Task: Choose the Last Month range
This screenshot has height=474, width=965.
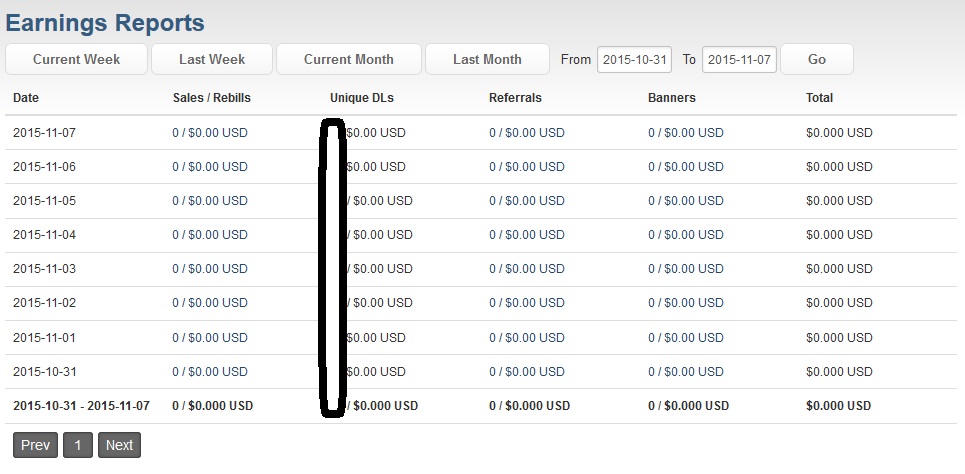Action: click(x=487, y=59)
